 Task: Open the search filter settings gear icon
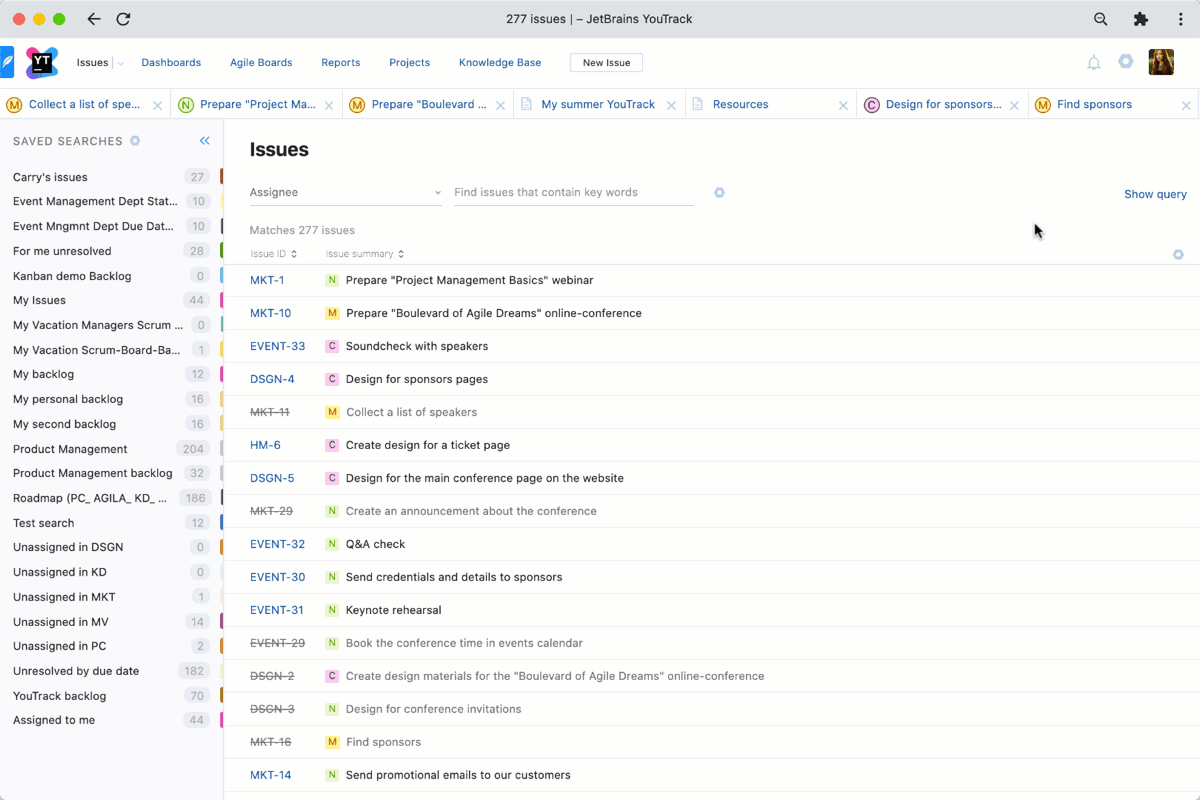719,192
